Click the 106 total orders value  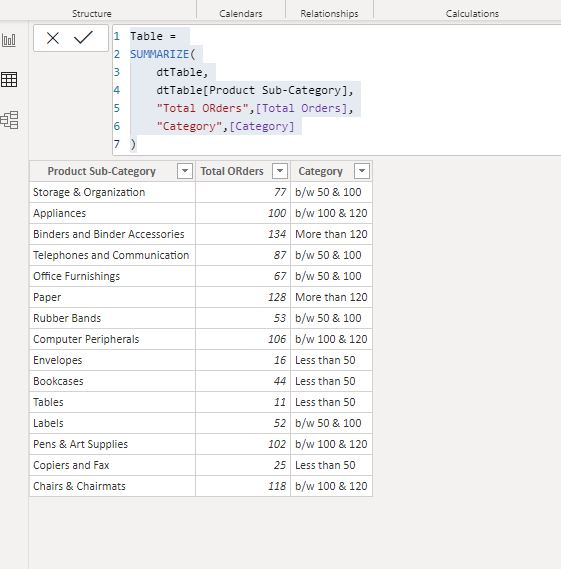(277, 339)
